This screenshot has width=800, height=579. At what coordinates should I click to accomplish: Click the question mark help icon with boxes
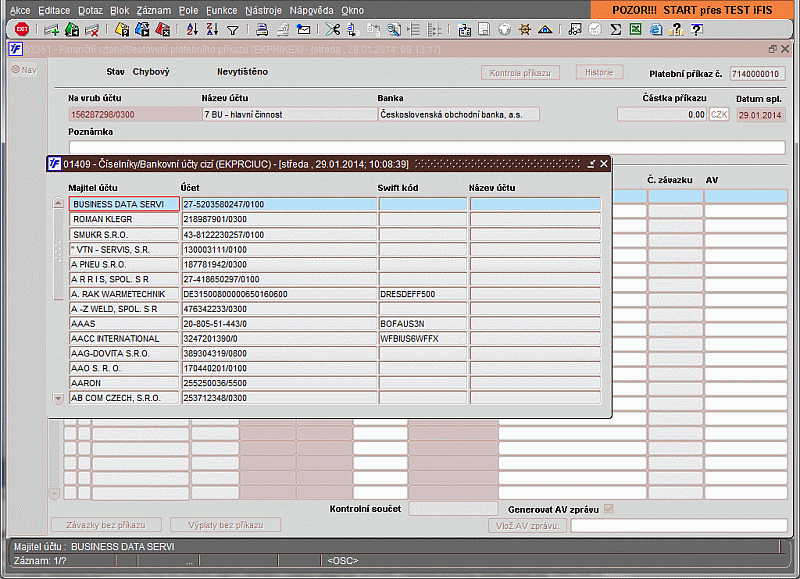677,30
